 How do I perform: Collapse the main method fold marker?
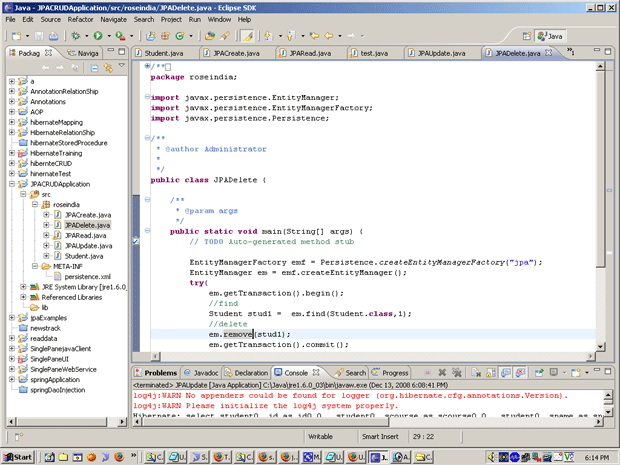(x=147, y=231)
